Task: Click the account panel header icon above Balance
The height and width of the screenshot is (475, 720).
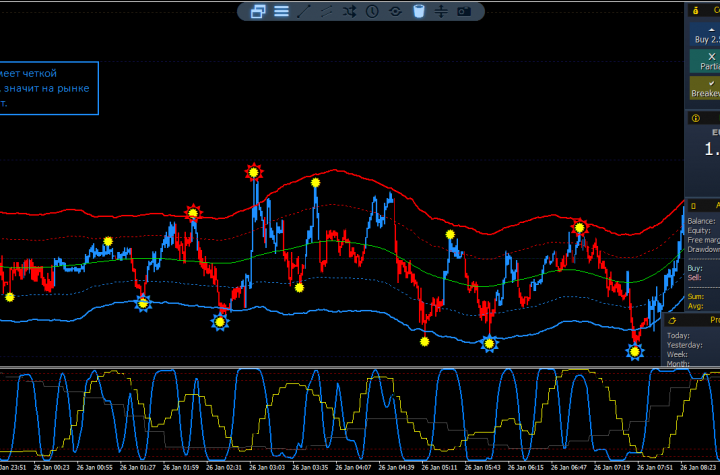Action: [694, 204]
